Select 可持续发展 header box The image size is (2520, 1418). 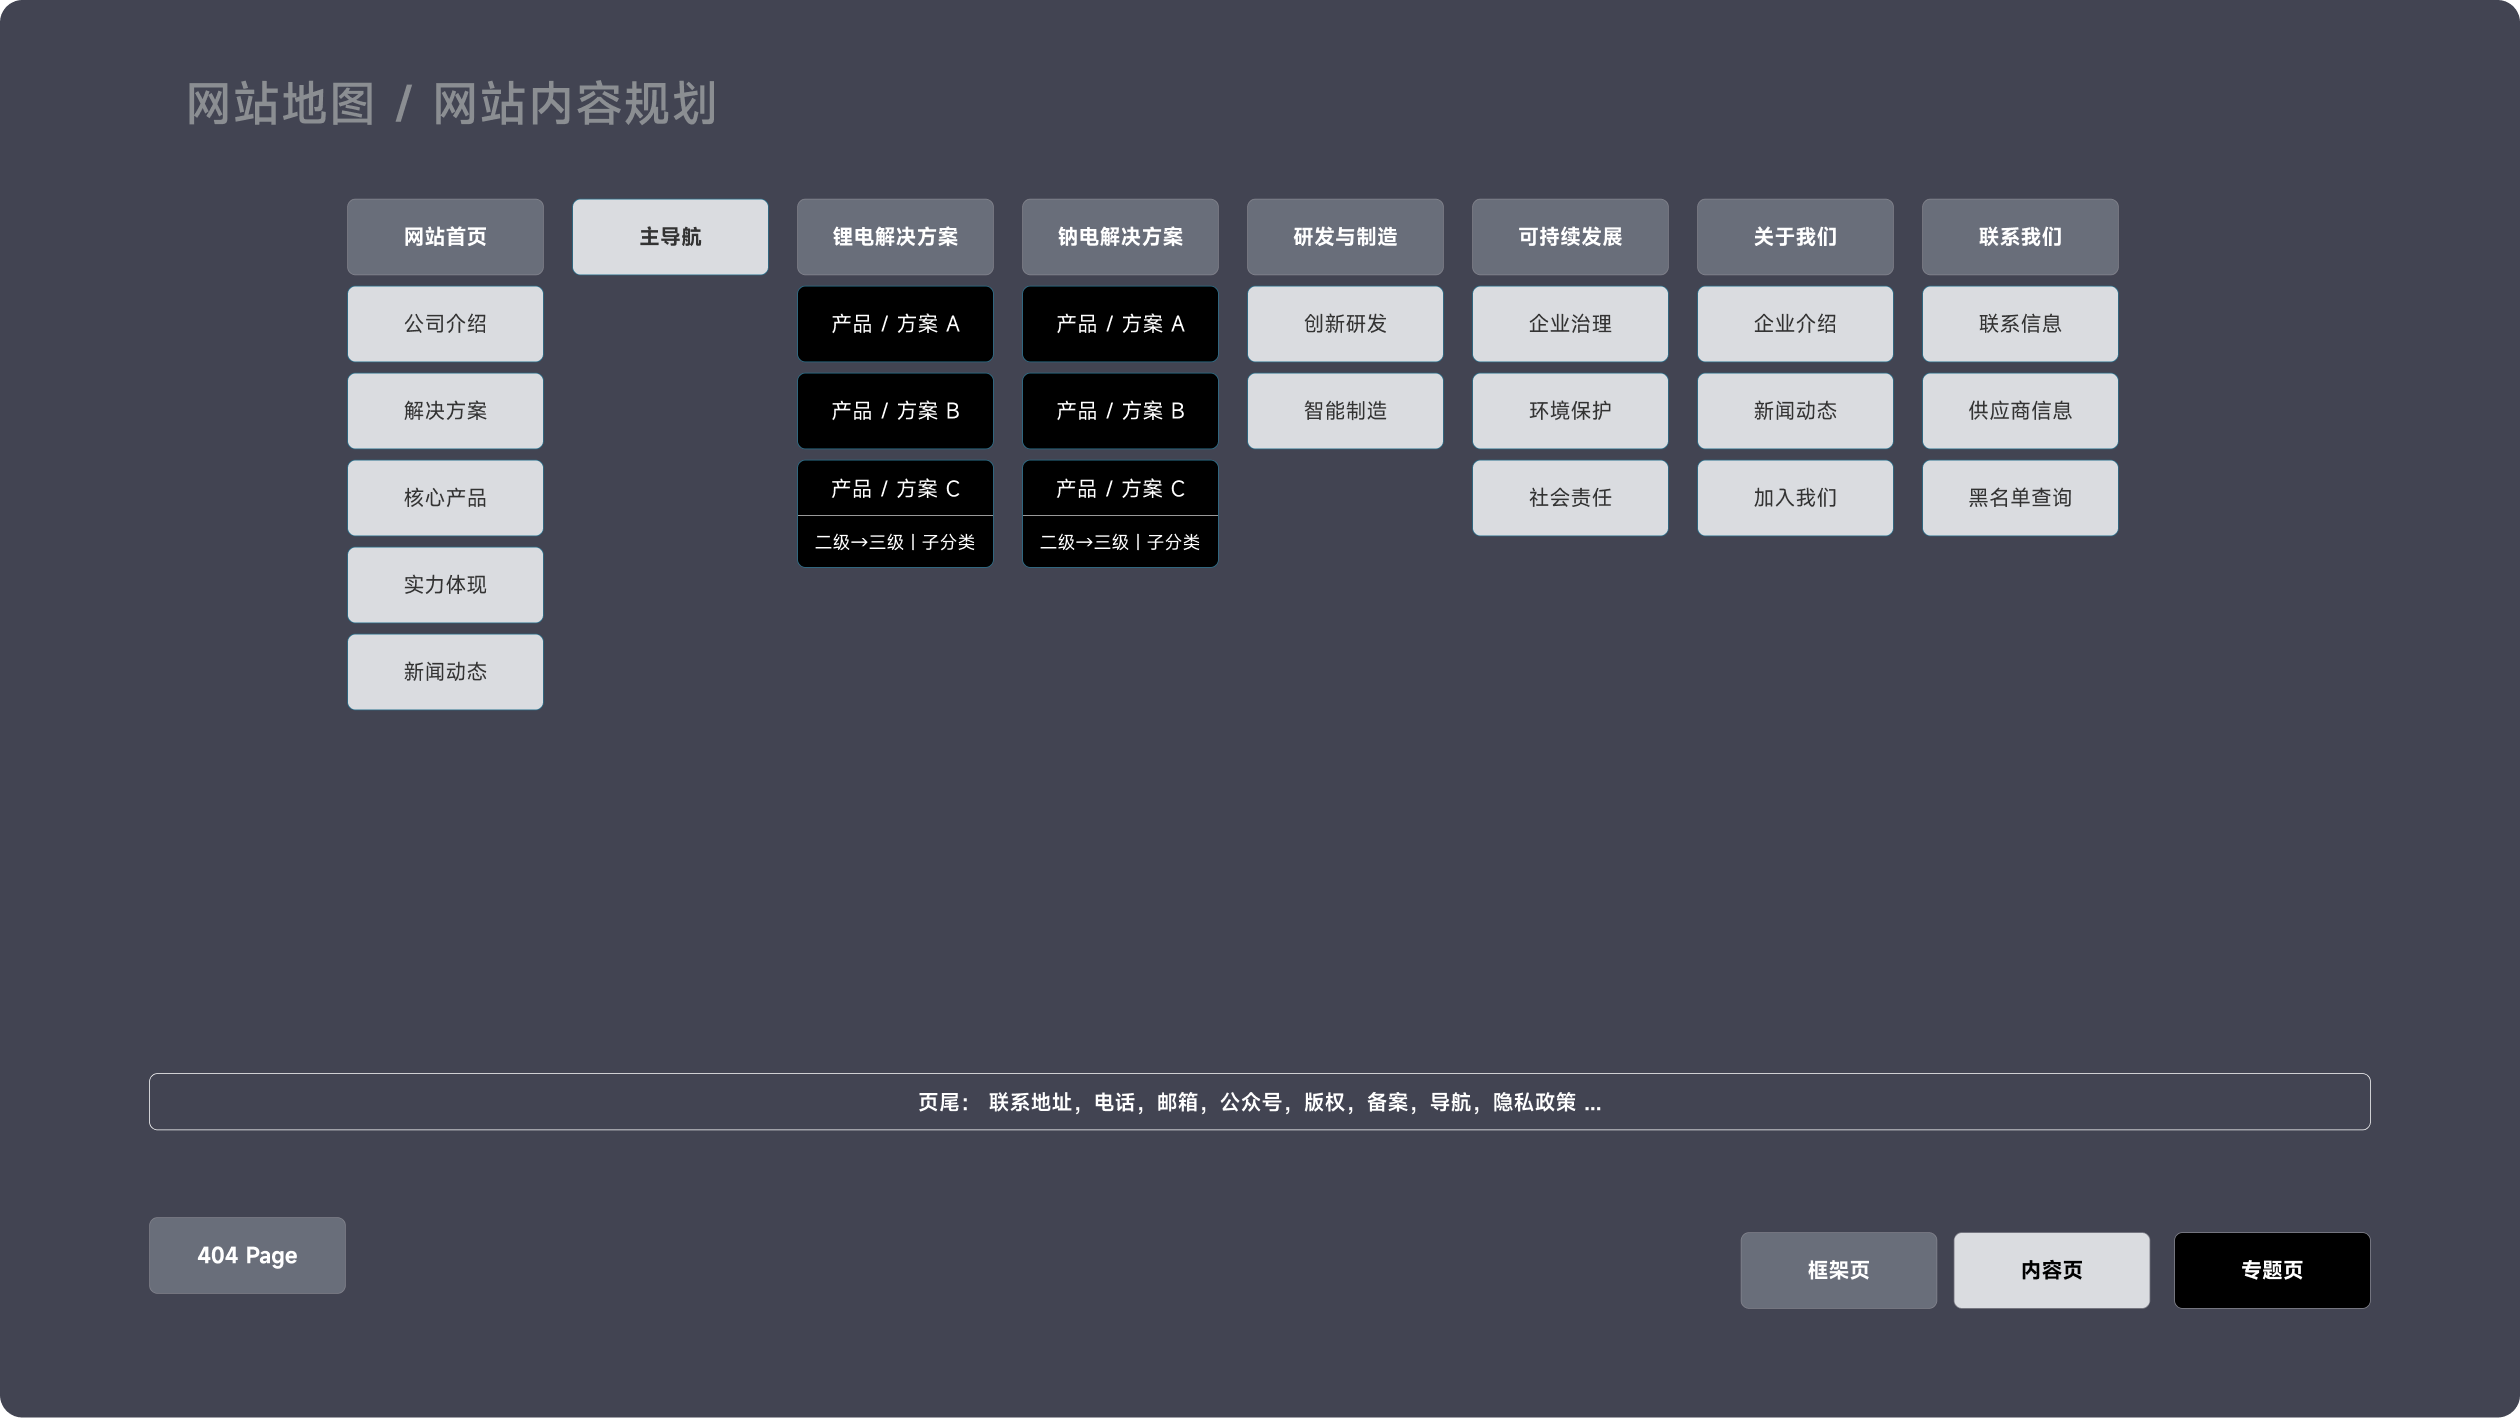1570,237
